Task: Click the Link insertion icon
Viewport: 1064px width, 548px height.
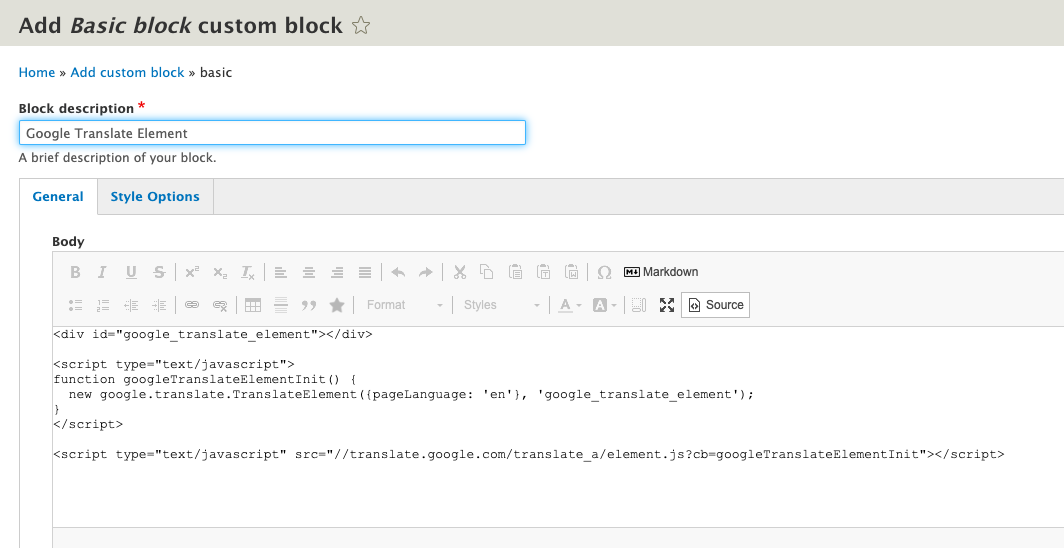Action: click(192, 305)
